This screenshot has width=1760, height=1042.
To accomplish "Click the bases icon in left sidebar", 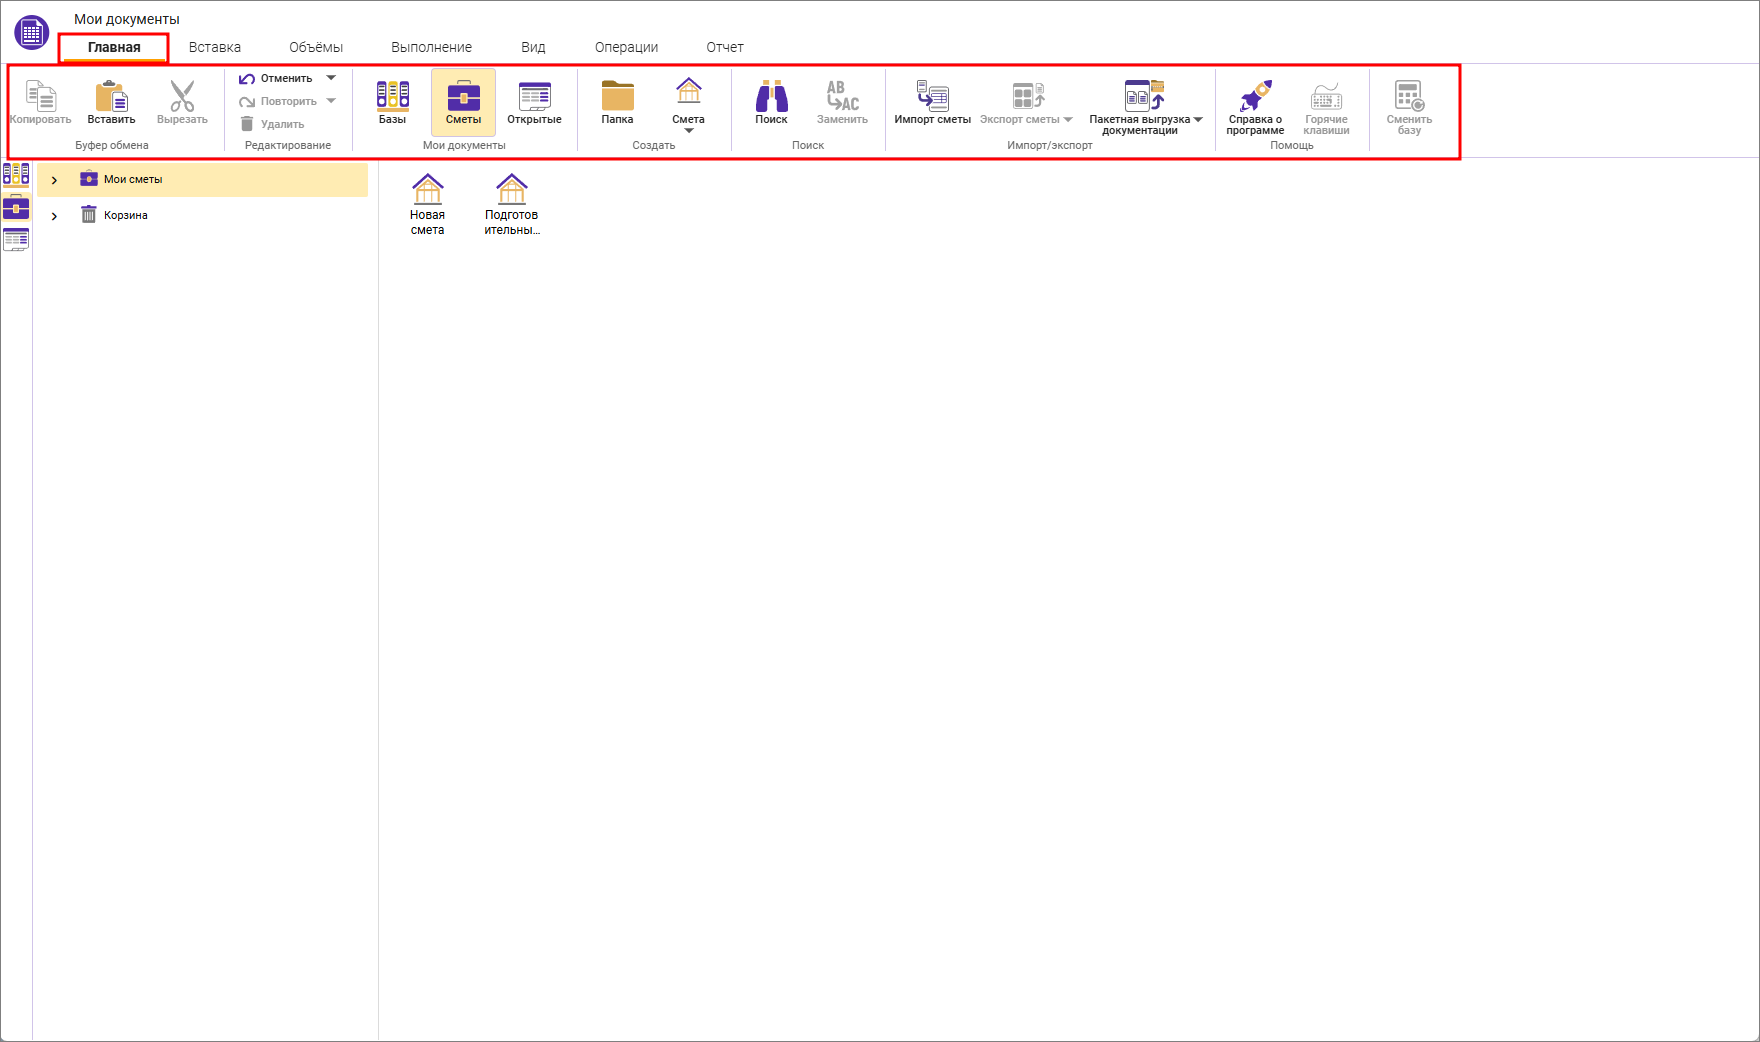I will point(16,175).
